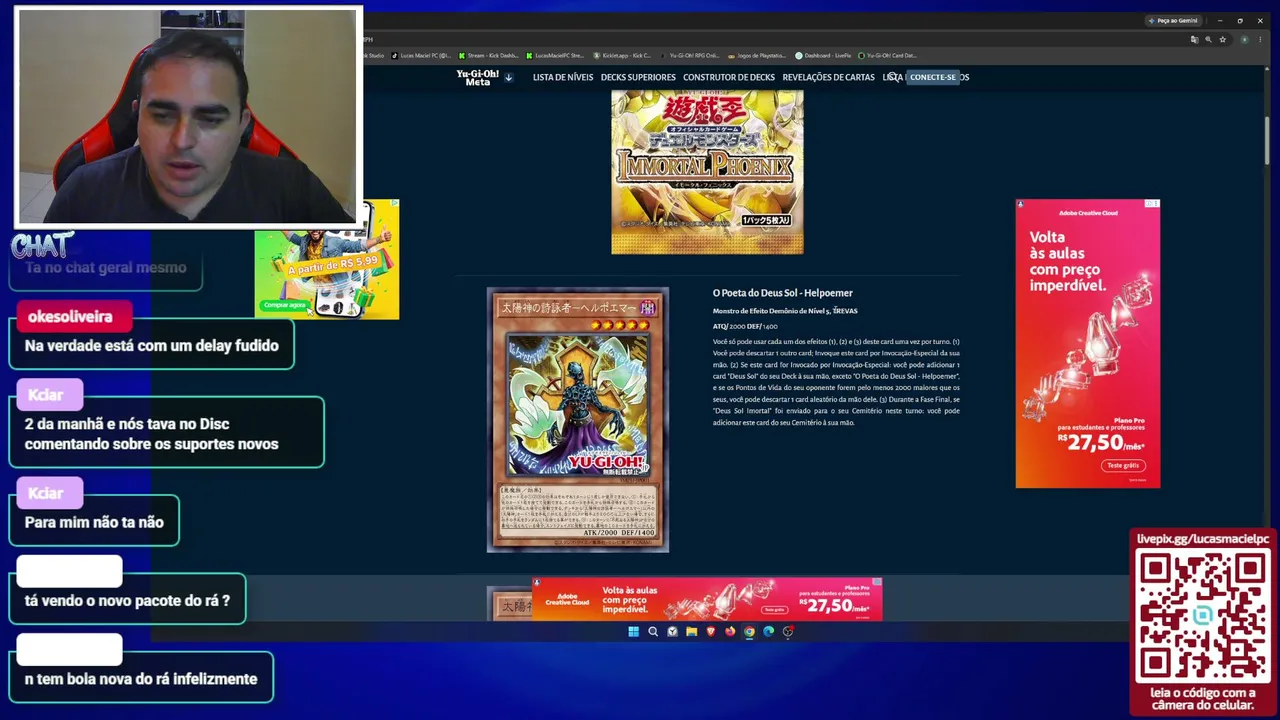
Task: Open the Revelações de Cartas menu
Action: 828,77
